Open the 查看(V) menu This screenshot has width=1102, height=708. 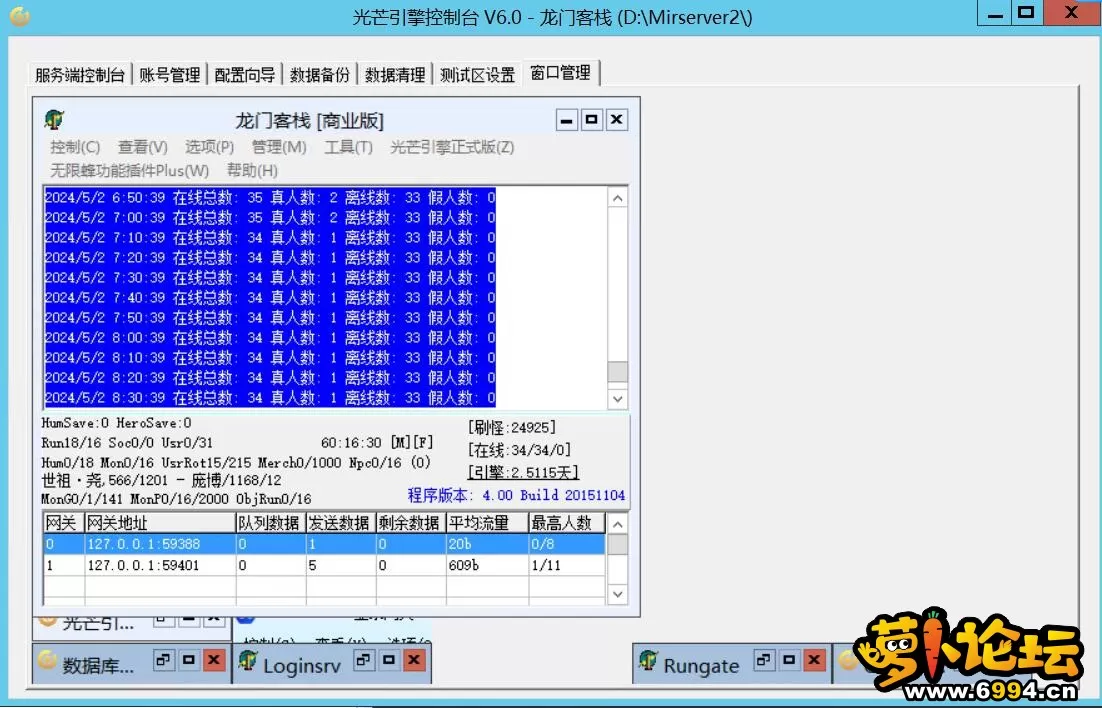click(143, 147)
